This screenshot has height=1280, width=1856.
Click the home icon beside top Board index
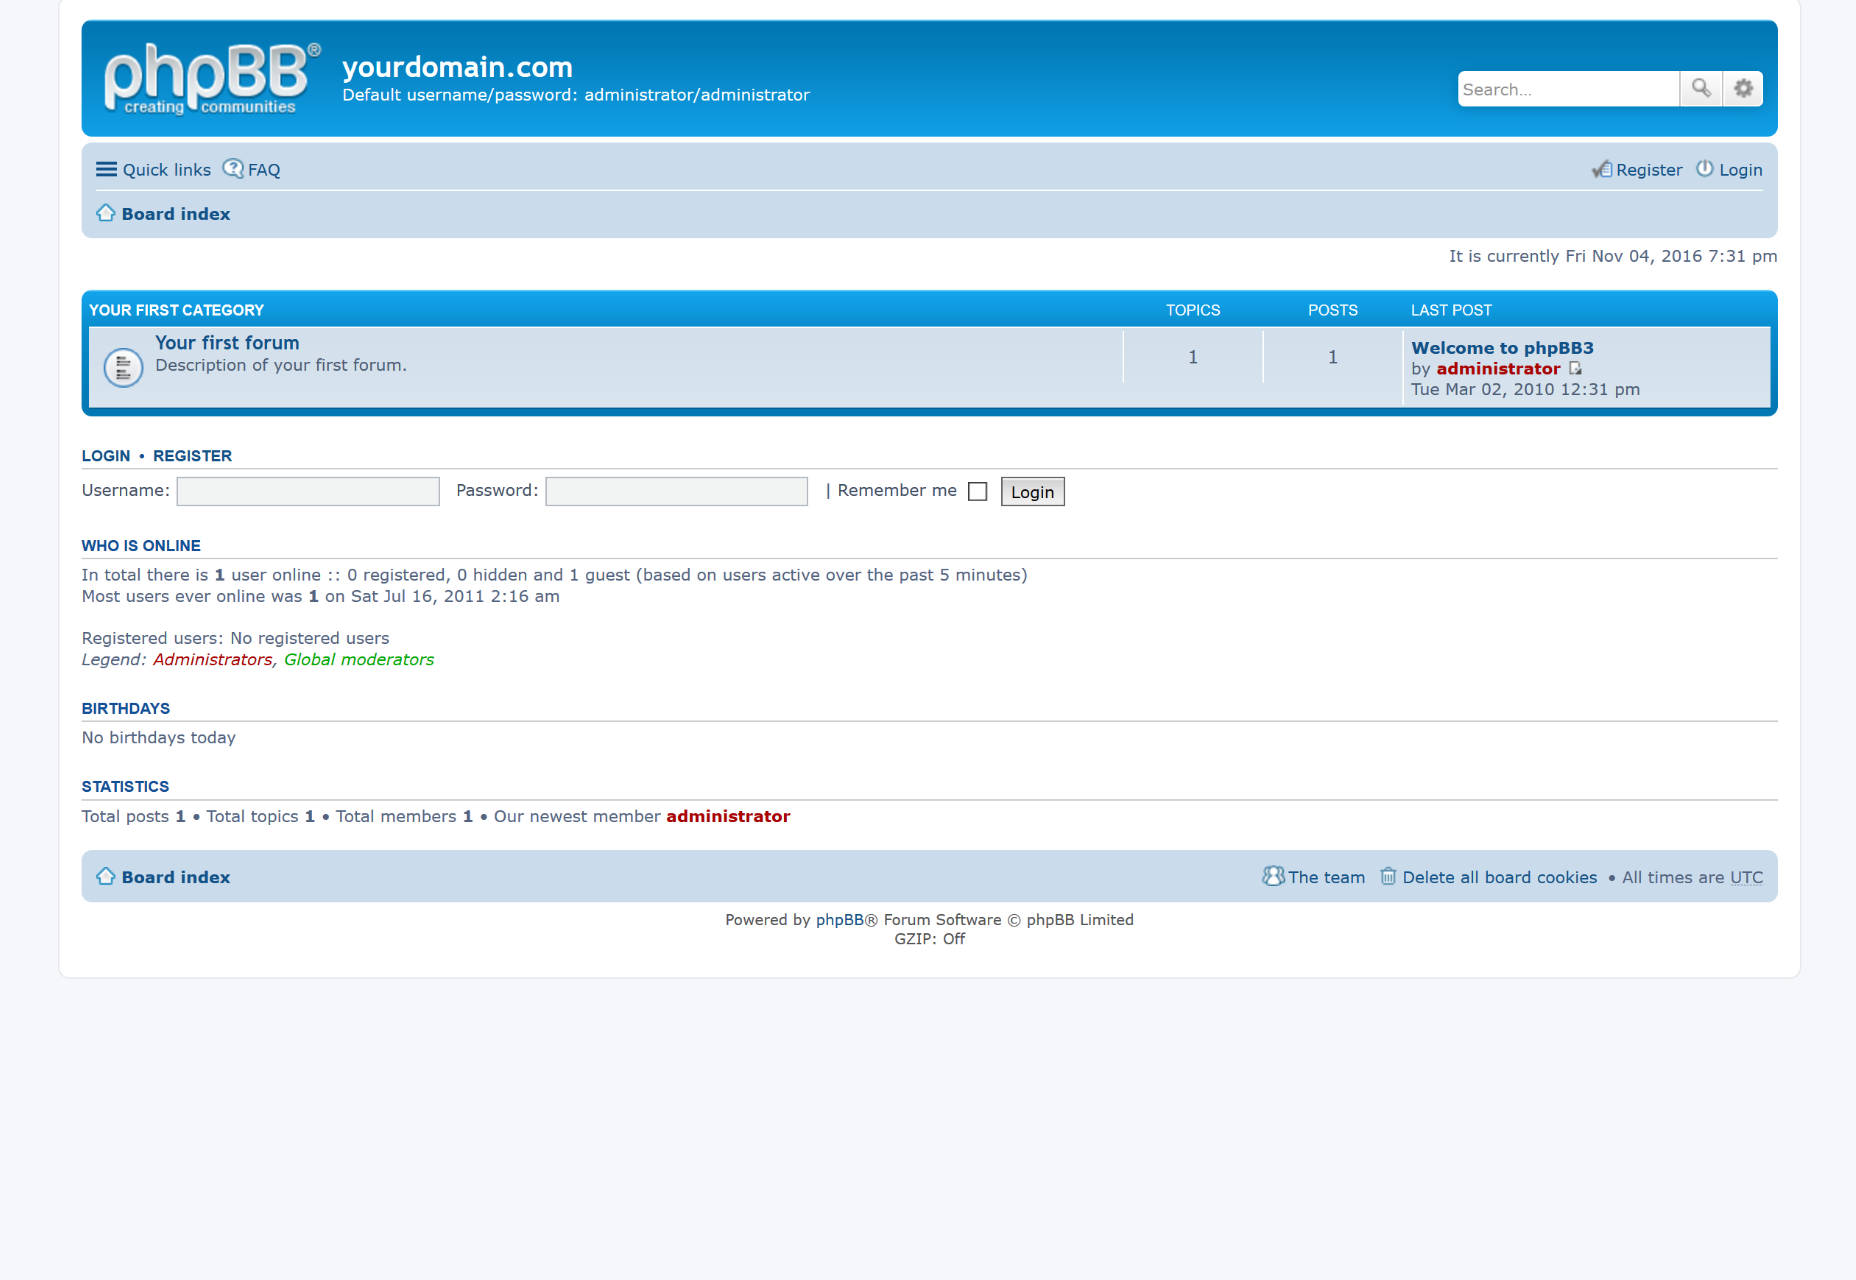106,213
